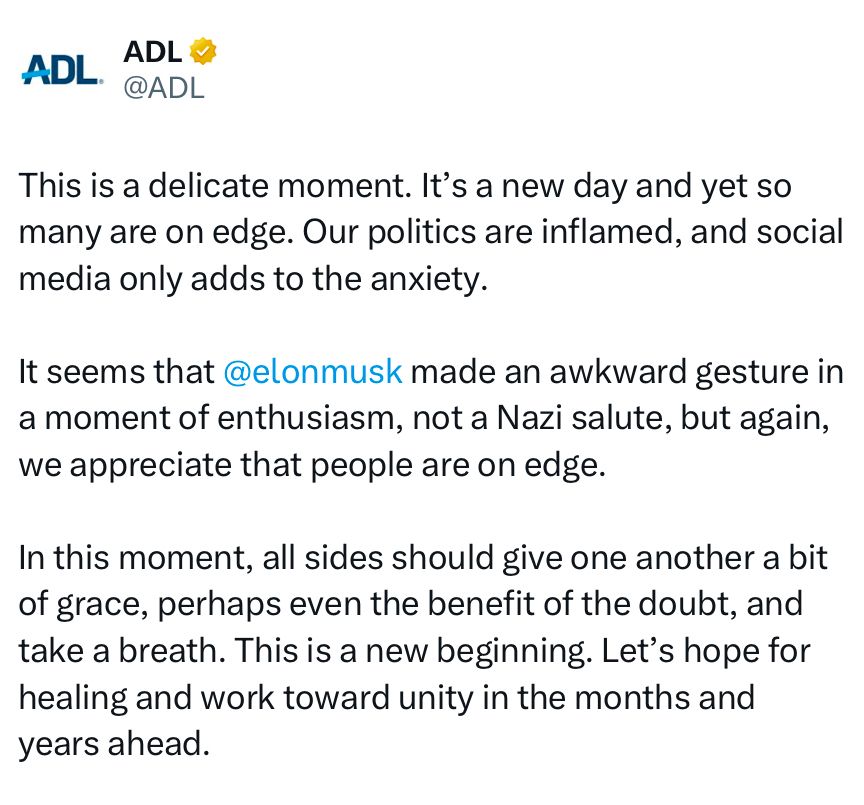This screenshot has height=805, width=864.
Task: Open the @elonmusk mention link
Action: click(313, 371)
